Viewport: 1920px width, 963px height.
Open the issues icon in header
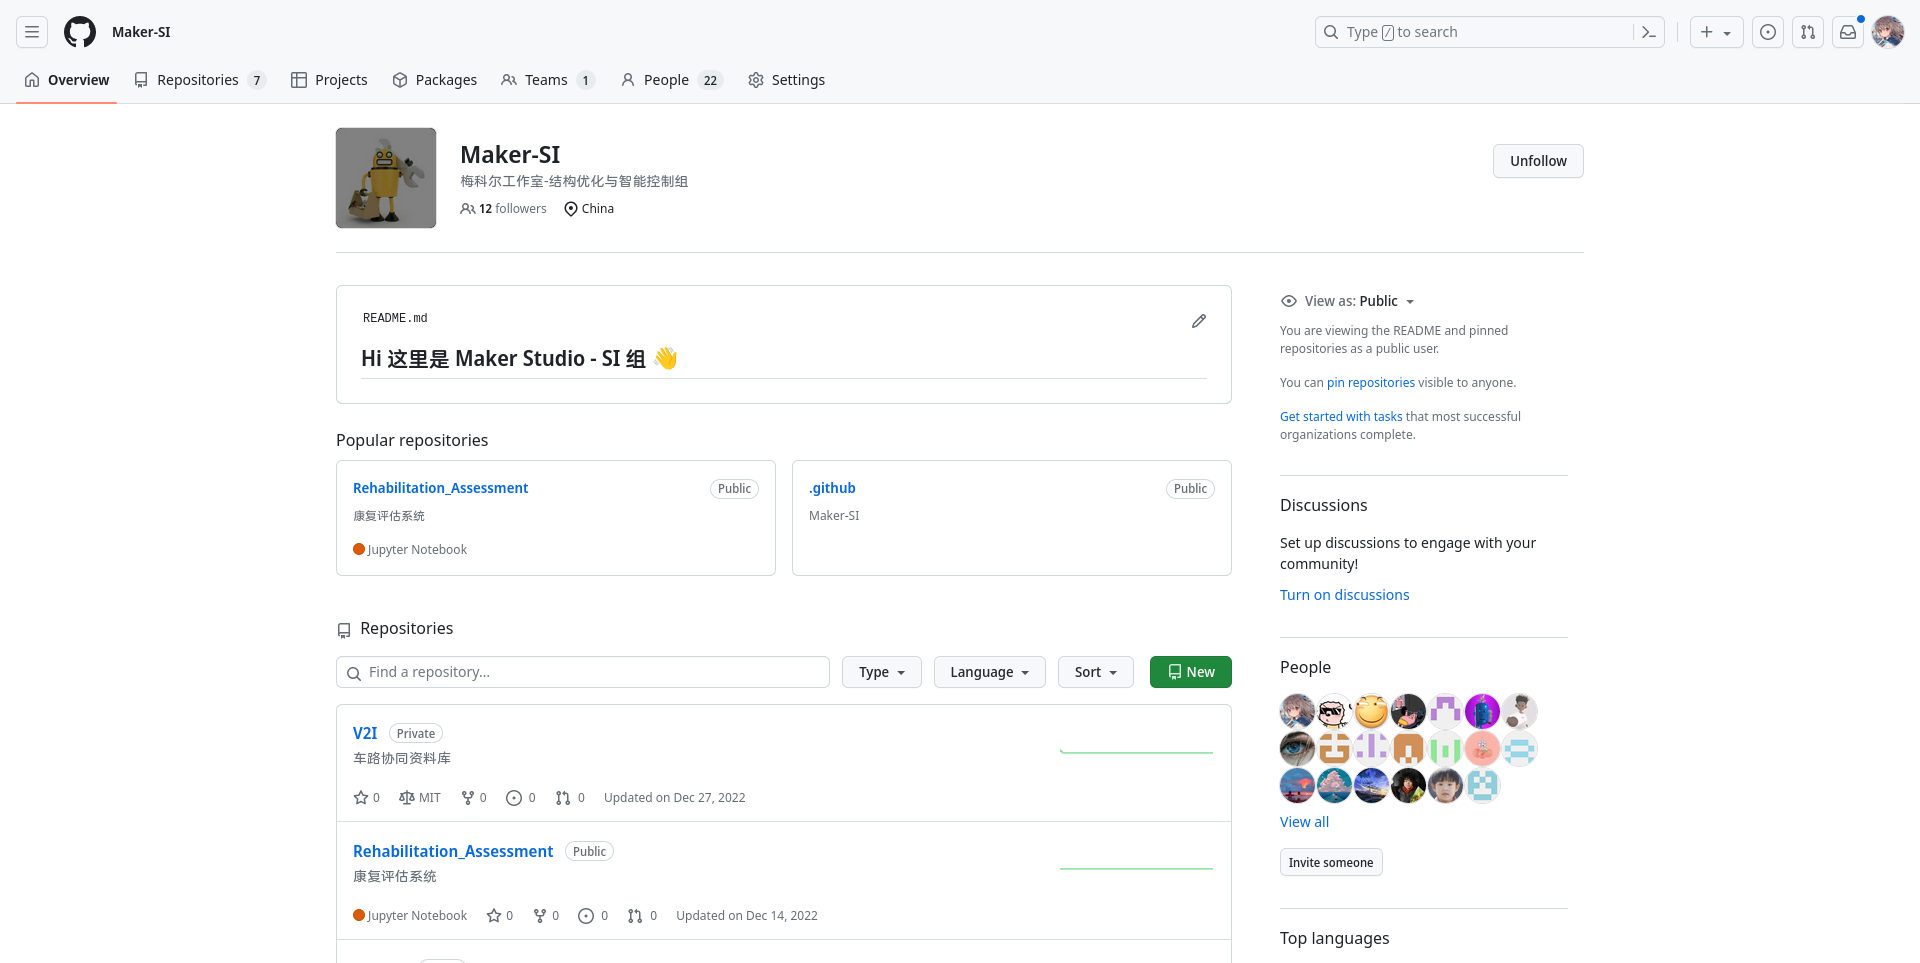pos(1768,32)
